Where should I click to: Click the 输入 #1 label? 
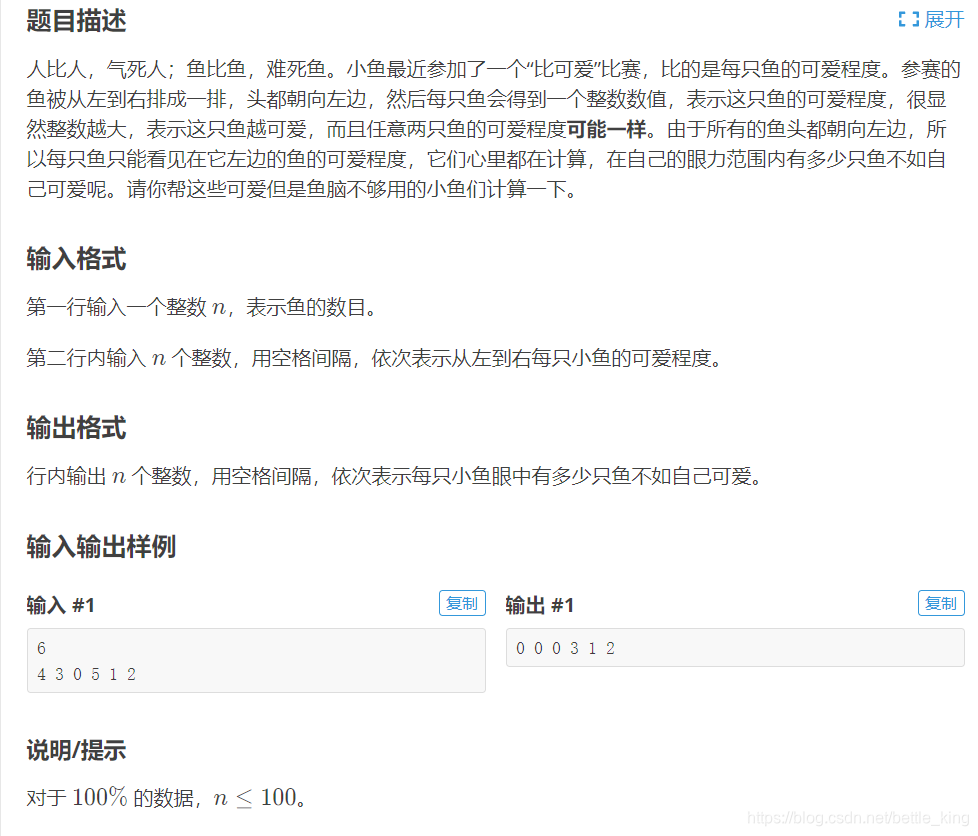point(61,605)
